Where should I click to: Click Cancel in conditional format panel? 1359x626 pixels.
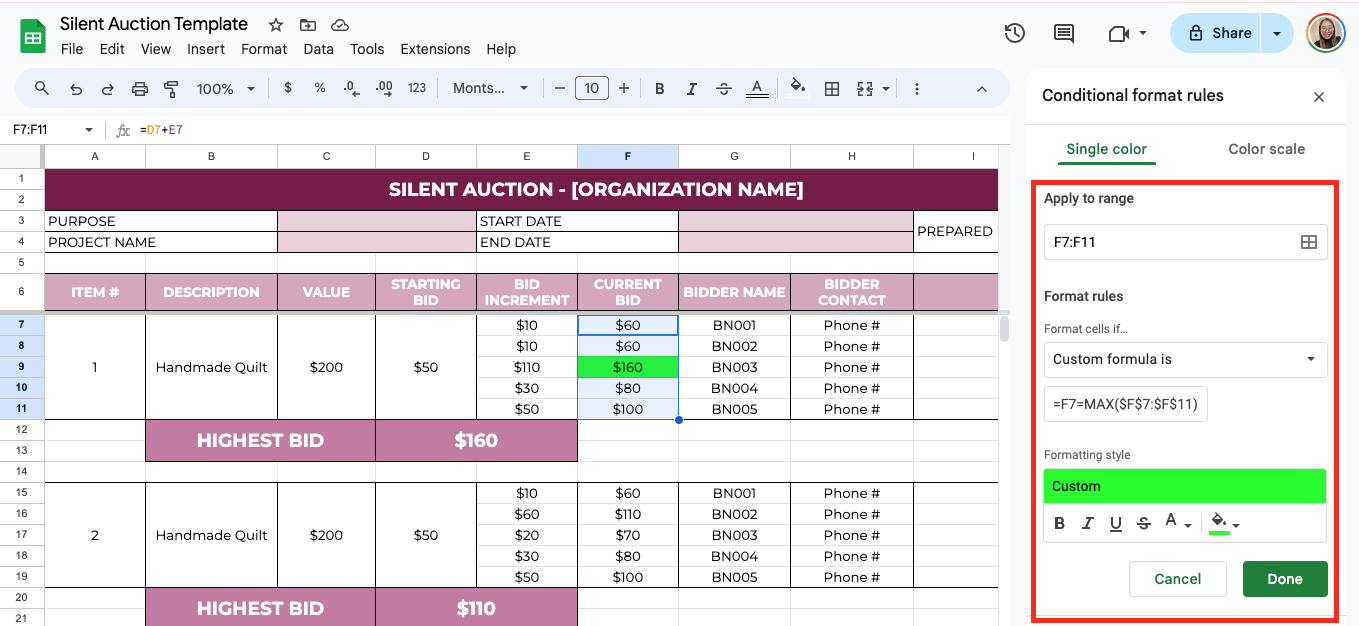1177,579
